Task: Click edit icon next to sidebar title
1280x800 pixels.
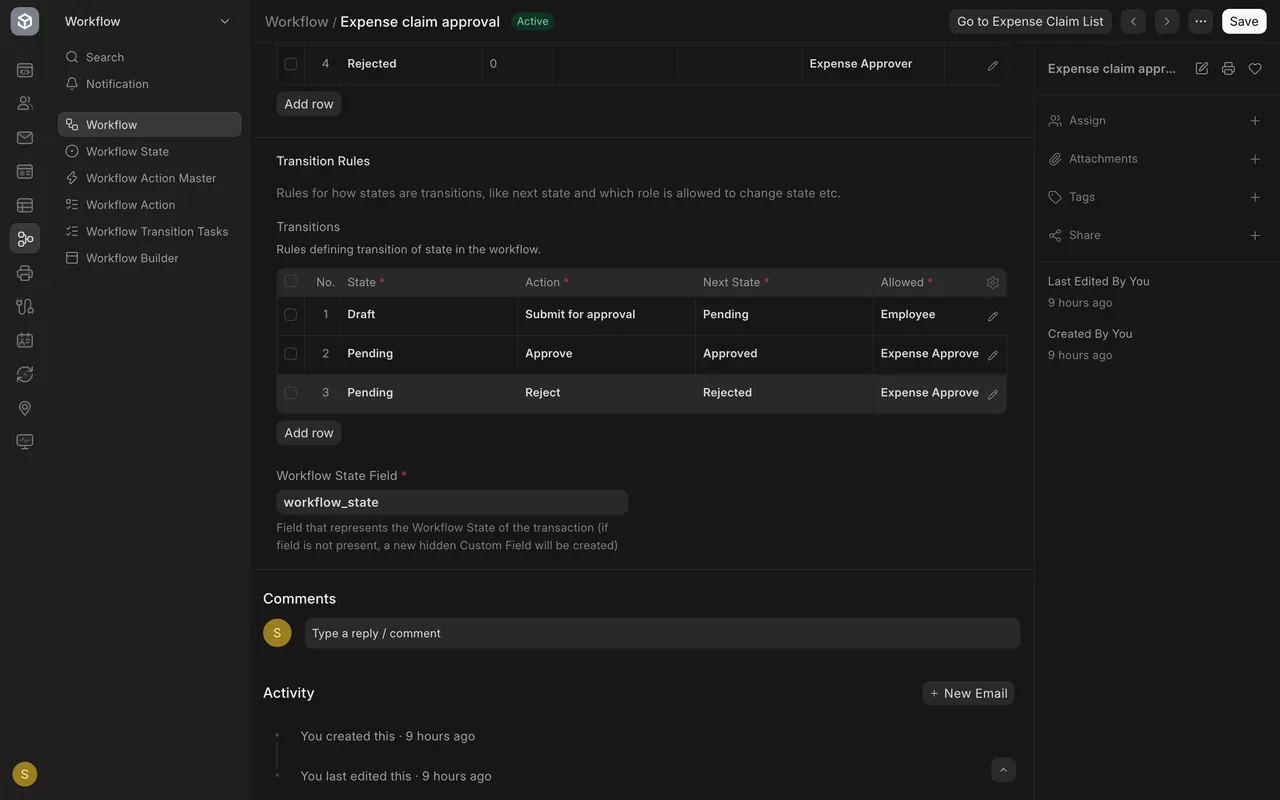Action: (1201, 69)
